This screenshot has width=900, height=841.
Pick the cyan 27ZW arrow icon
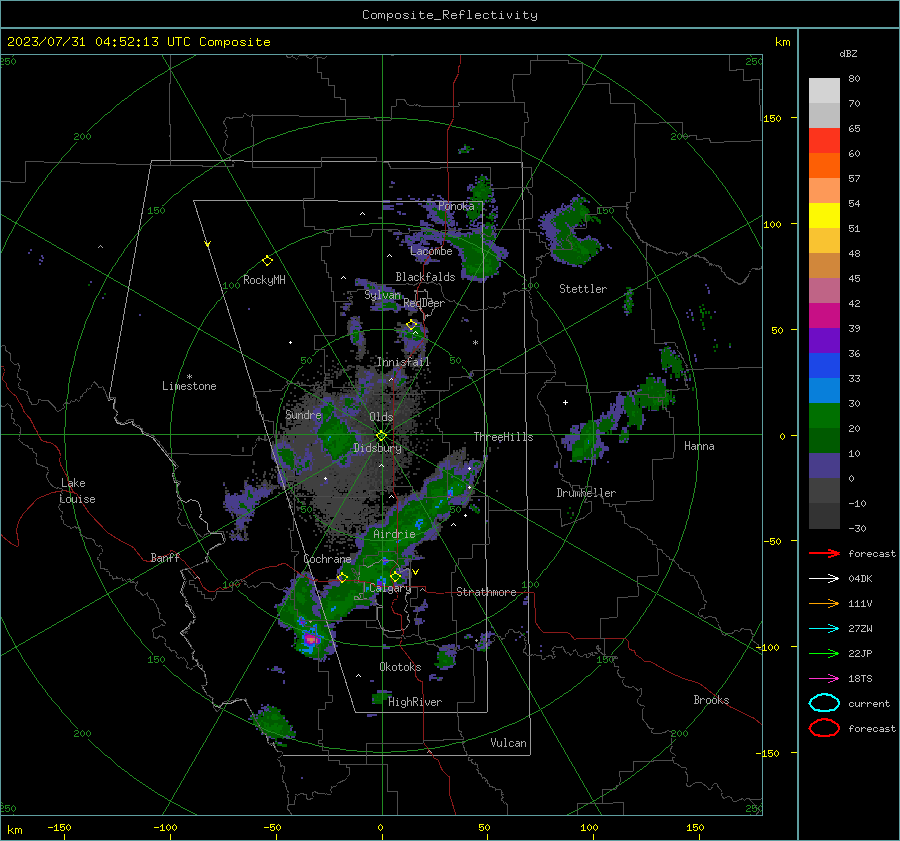pos(824,629)
